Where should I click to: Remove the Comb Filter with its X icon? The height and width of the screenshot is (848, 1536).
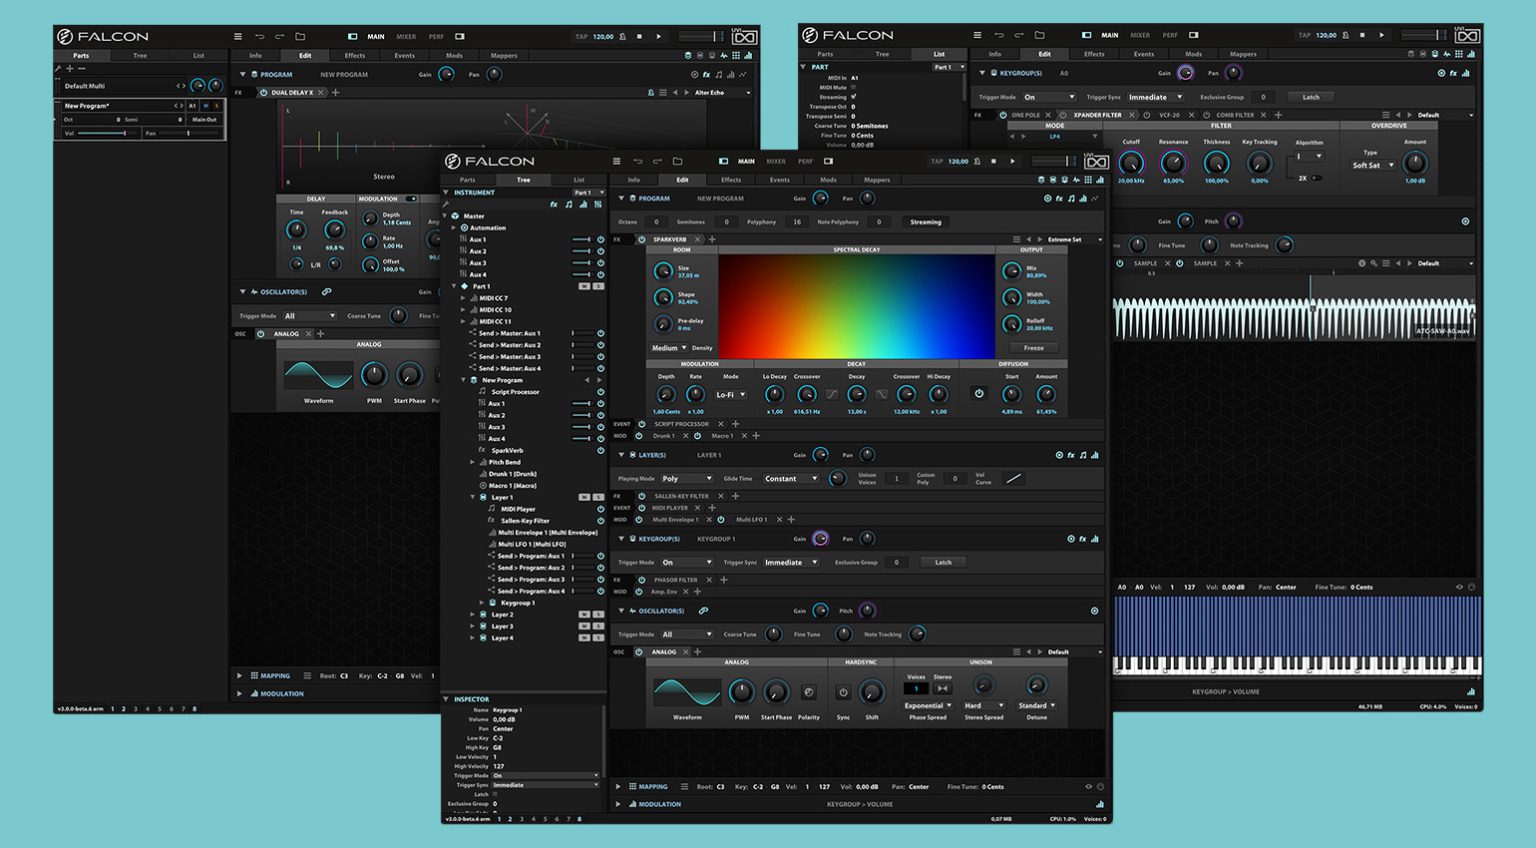pos(1264,115)
